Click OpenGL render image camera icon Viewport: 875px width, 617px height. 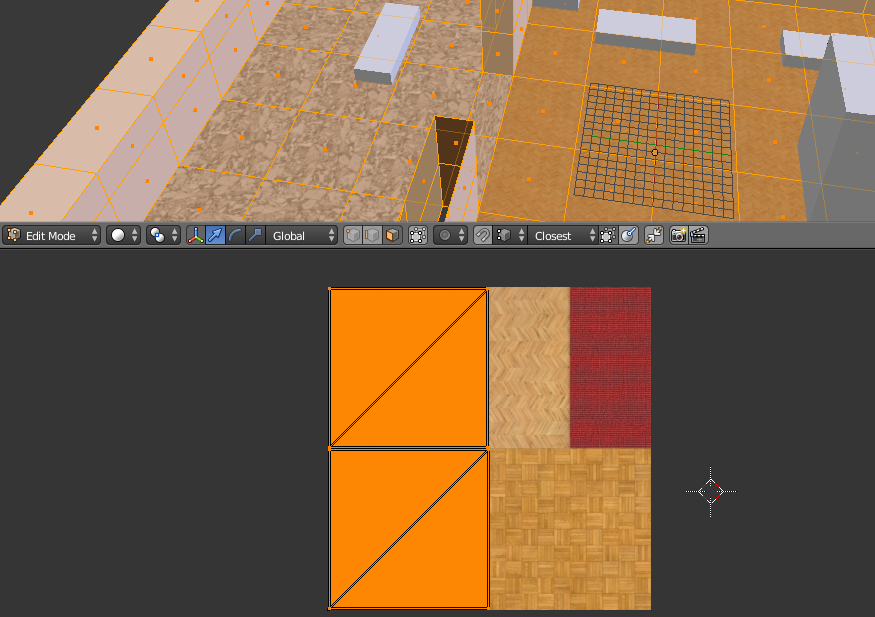[678, 236]
